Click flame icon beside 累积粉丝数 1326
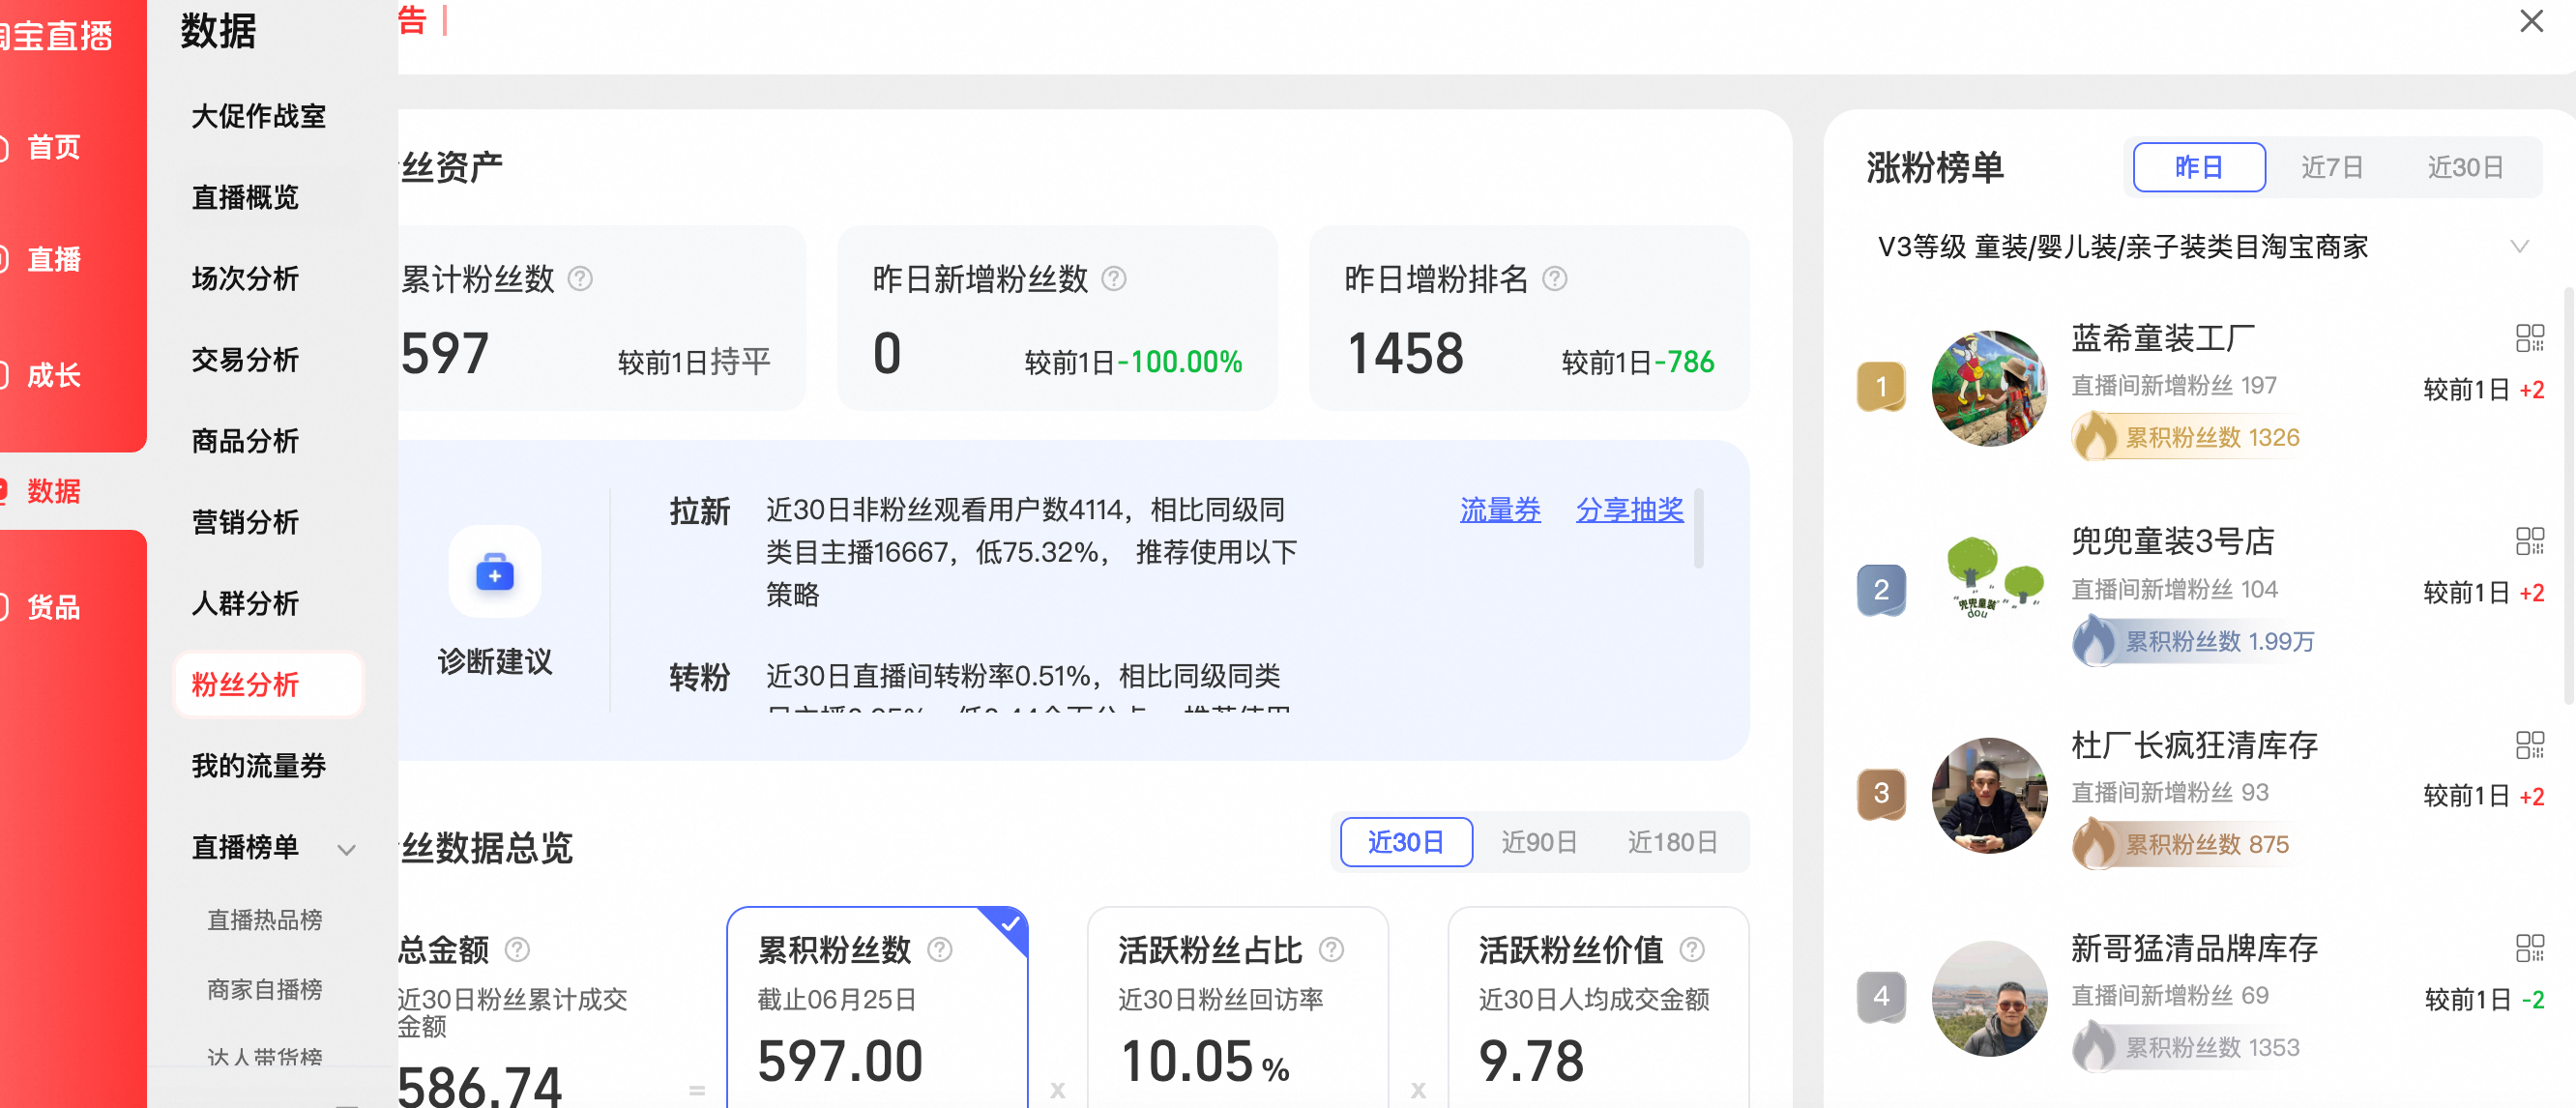 point(2095,437)
